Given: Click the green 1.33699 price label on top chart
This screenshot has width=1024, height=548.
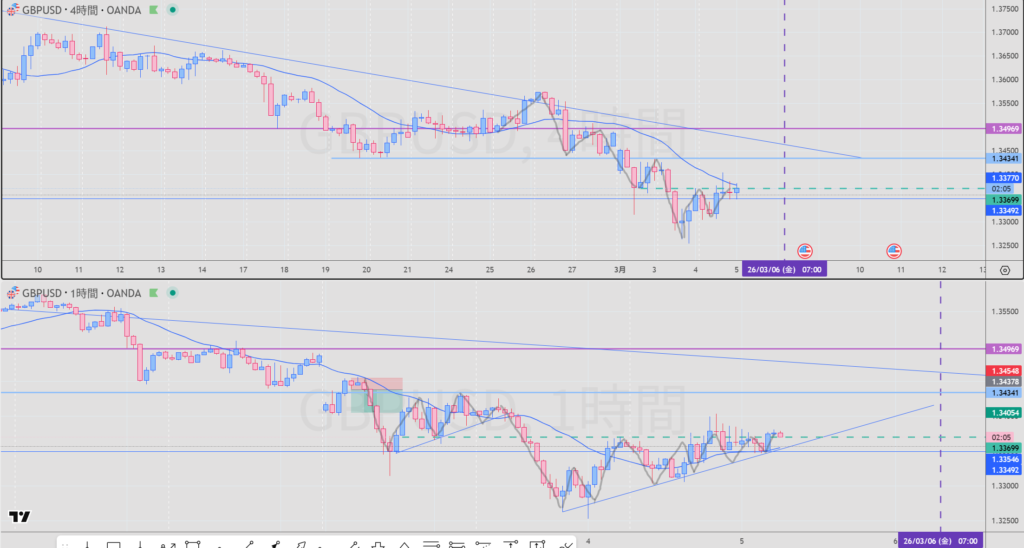Looking at the screenshot, I should click(x=1004, y=200).
